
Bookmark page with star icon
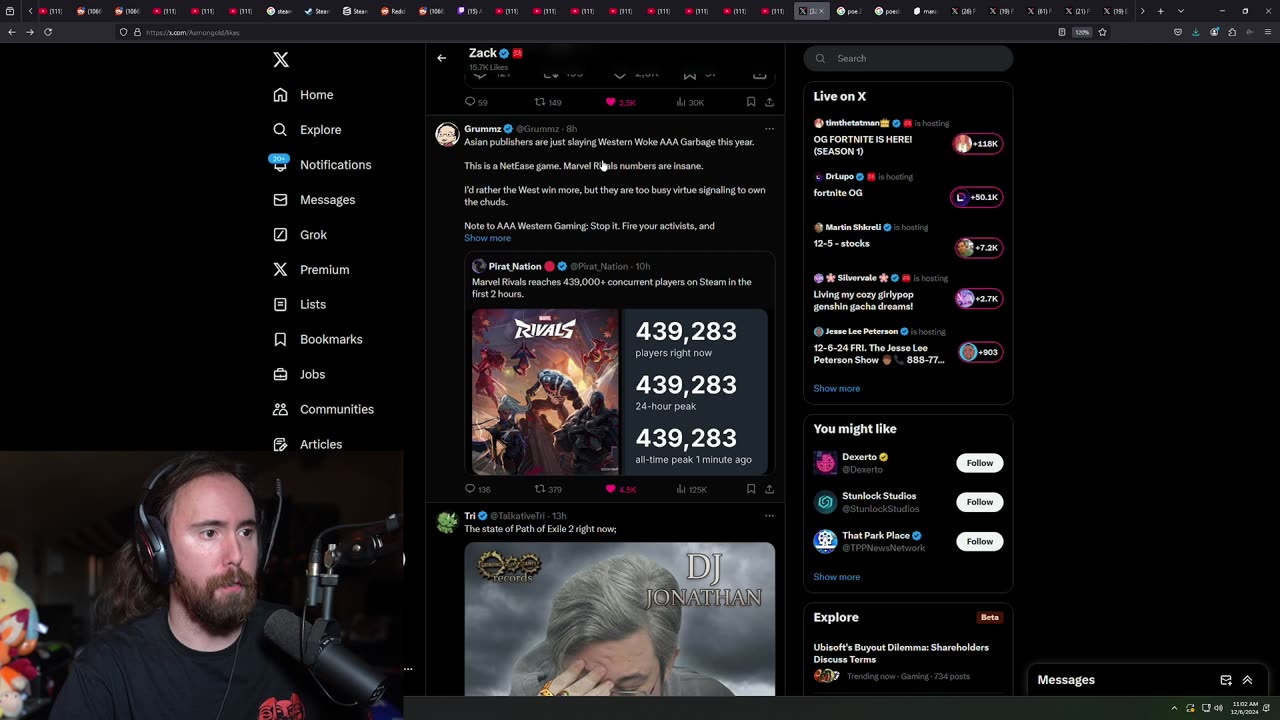point(1102,32)
